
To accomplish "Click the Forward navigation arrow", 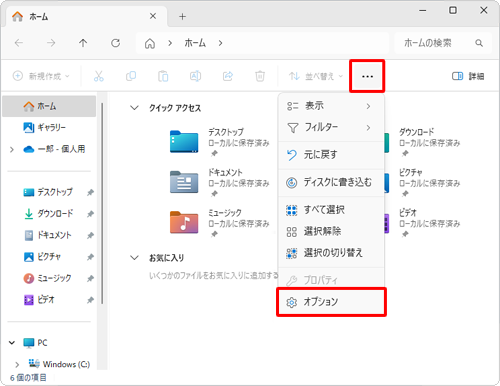I will [51, 43].
